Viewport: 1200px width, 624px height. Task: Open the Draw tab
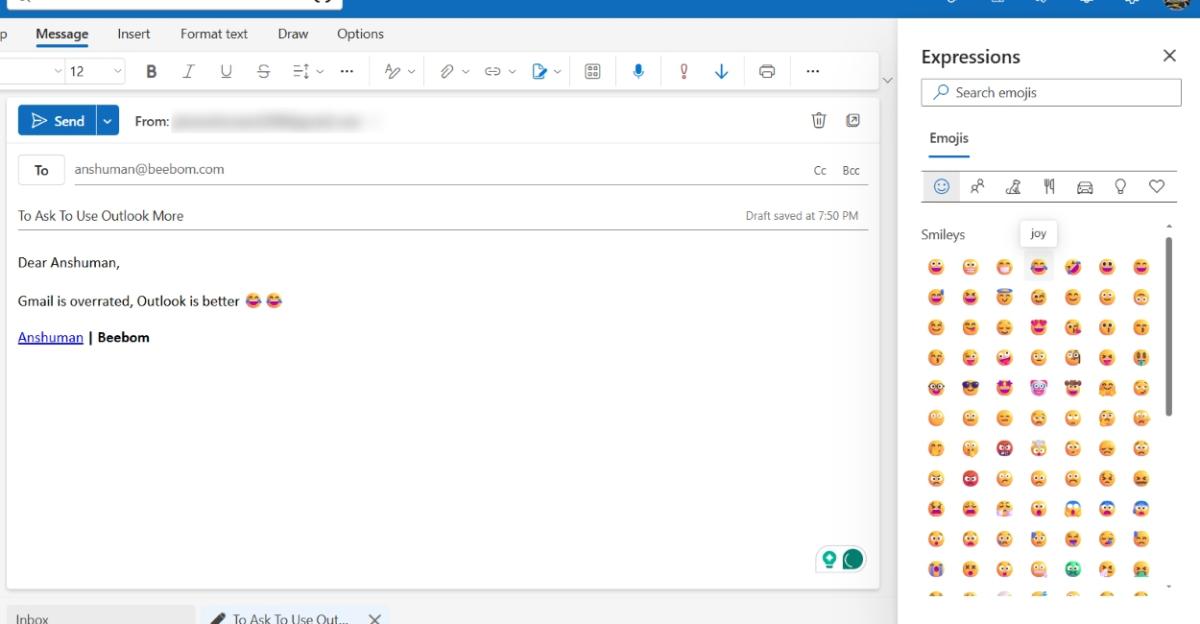tap(293, 34)
